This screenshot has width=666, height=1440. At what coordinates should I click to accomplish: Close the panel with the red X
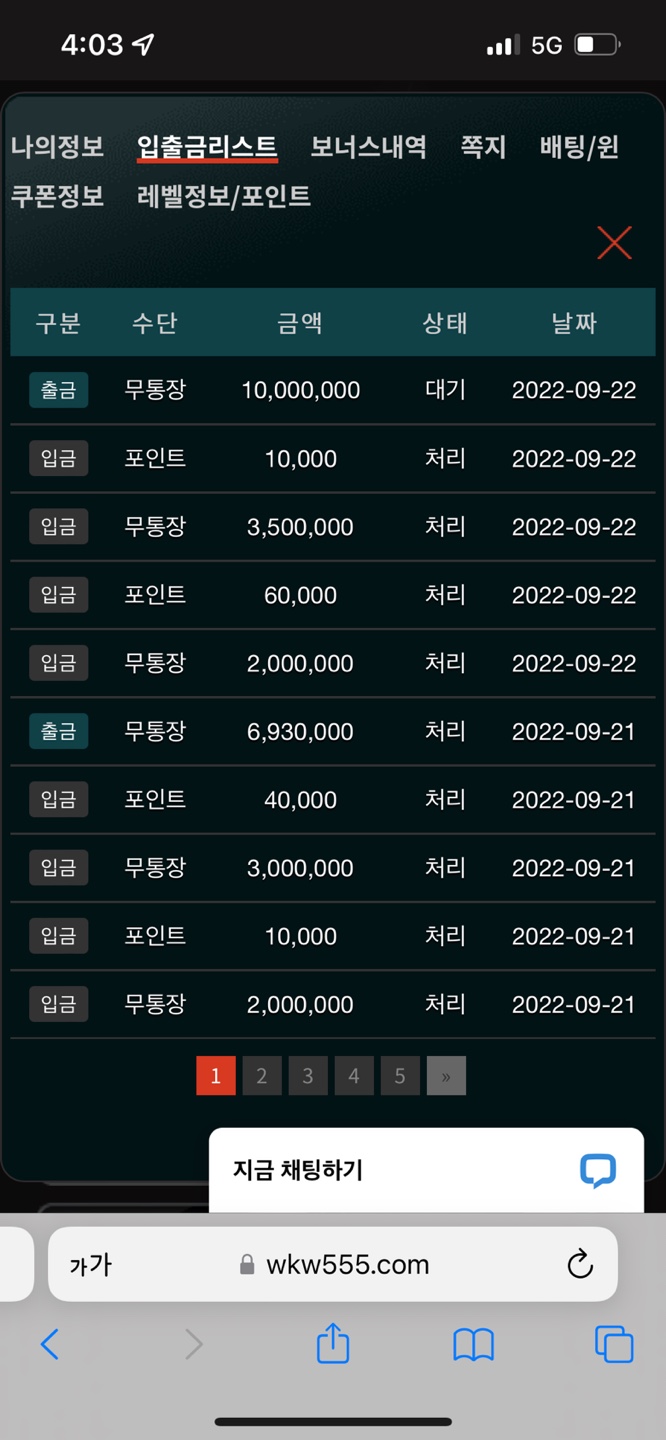[x=614, y=242]
